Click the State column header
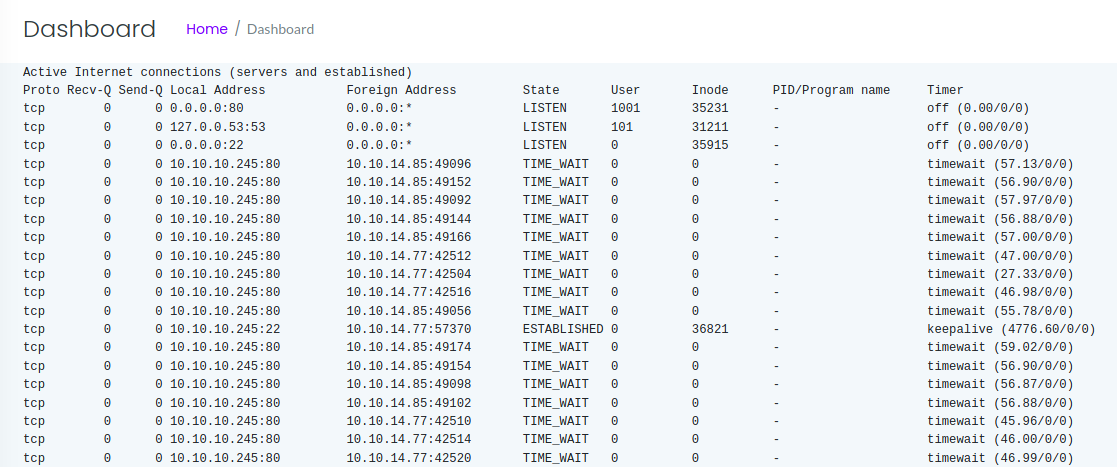Image resolution: width=1117 pixels, height=467 pixels. click(541, 90)
